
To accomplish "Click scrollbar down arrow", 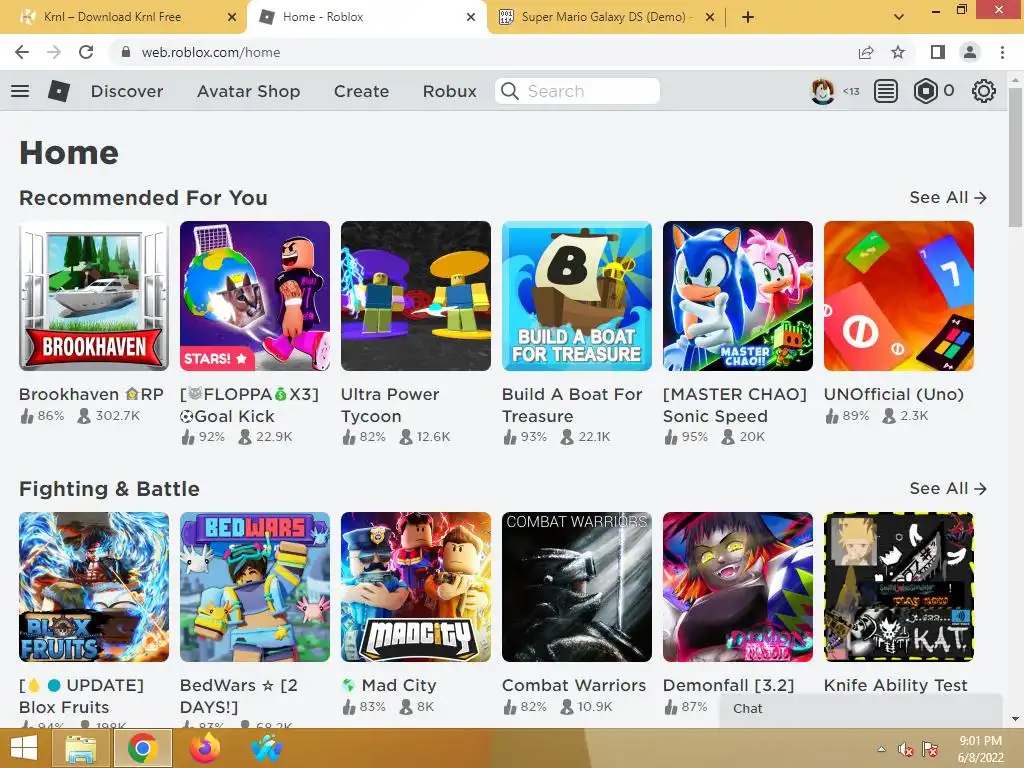I will click(x=1016, y=719).
